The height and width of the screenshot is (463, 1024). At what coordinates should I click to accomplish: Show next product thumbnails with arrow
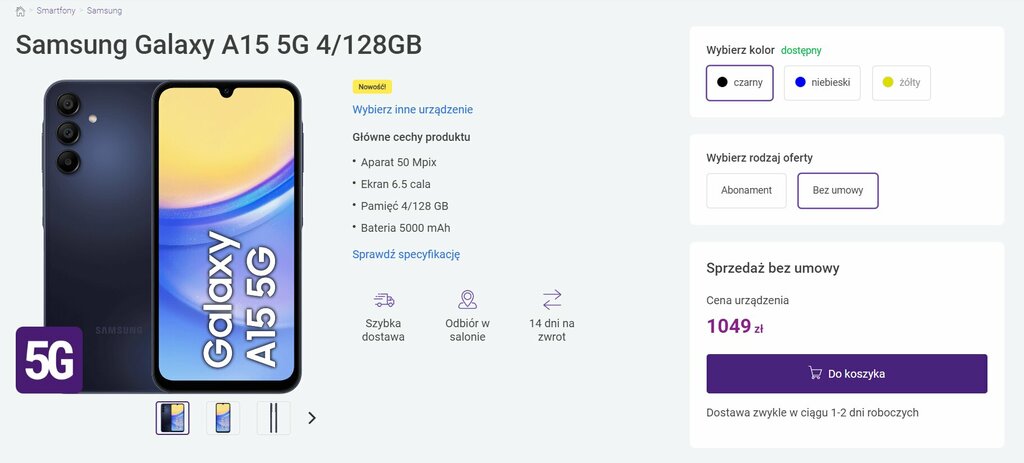tap(312, 418)
